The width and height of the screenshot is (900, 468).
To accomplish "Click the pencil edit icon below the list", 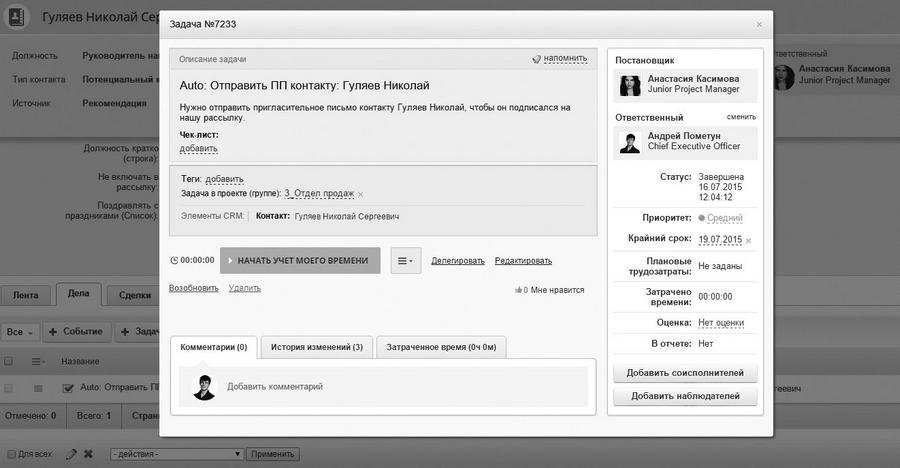I will pyautogui.click(x=71, y=453).
